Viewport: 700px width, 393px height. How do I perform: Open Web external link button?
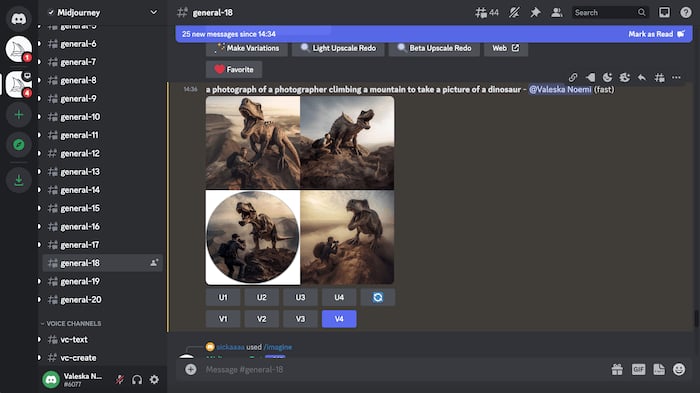point(505,48)
